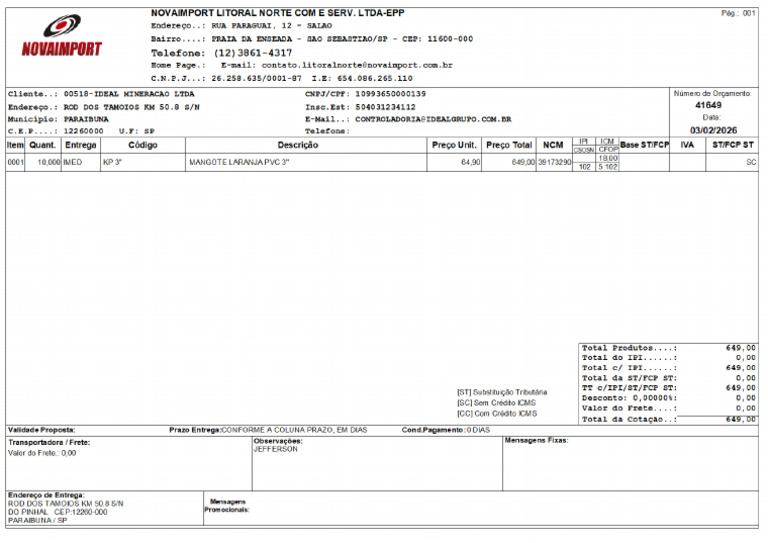This screenshot has height=543, width=768.
Task: Select C.E.P. value 12260000
Action: click(83, 131)
